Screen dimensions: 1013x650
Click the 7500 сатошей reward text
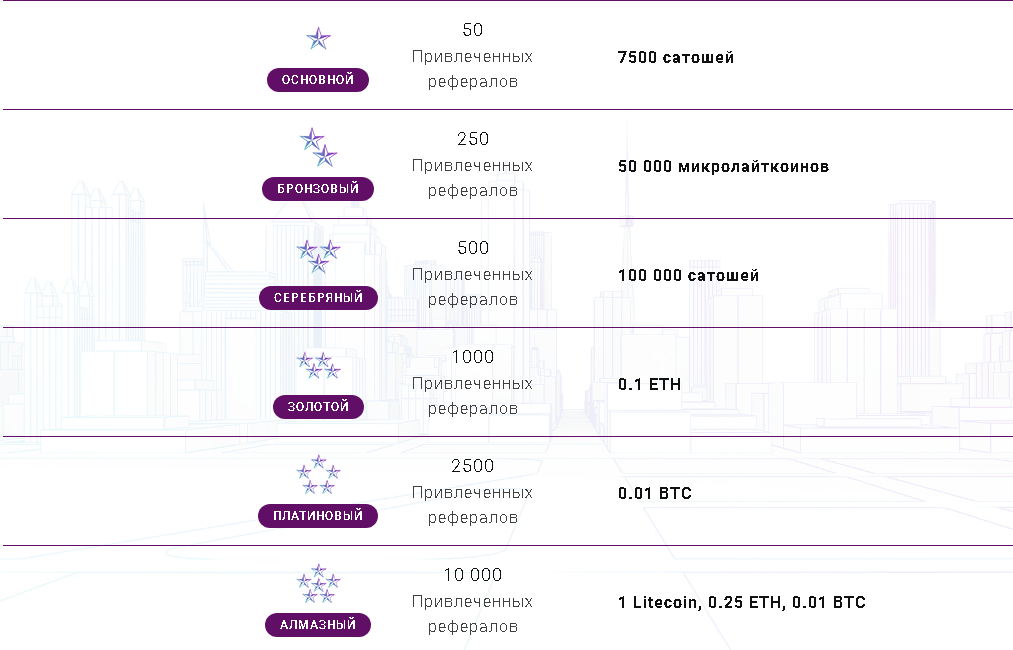tap(676, 57)
